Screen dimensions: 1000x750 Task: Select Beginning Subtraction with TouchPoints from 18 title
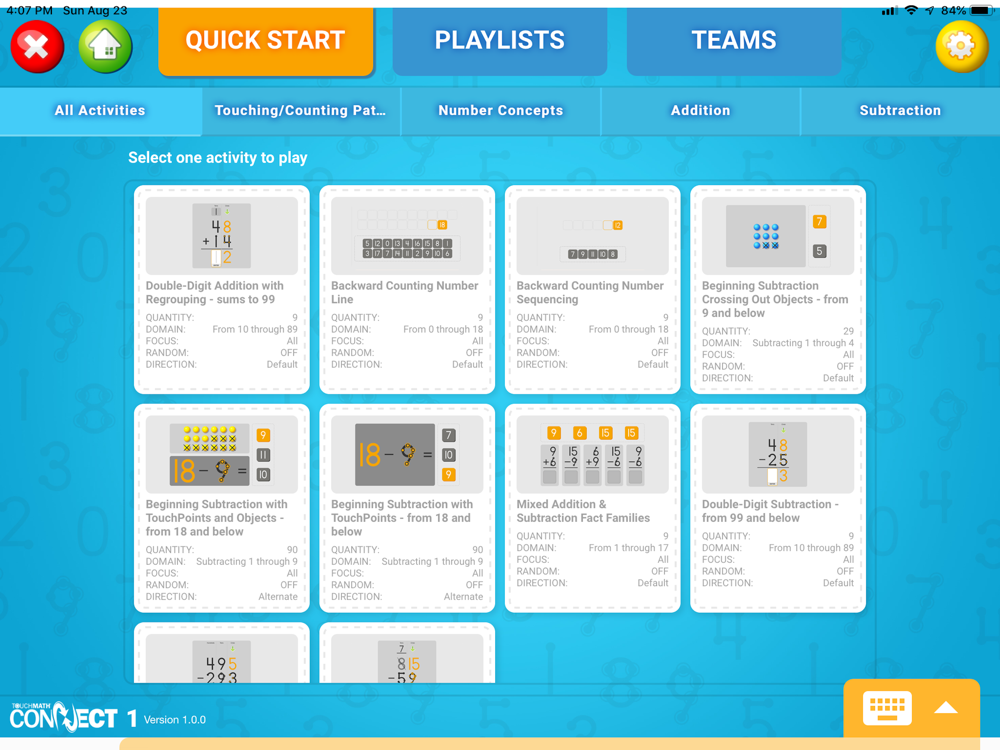pos(402,518)
